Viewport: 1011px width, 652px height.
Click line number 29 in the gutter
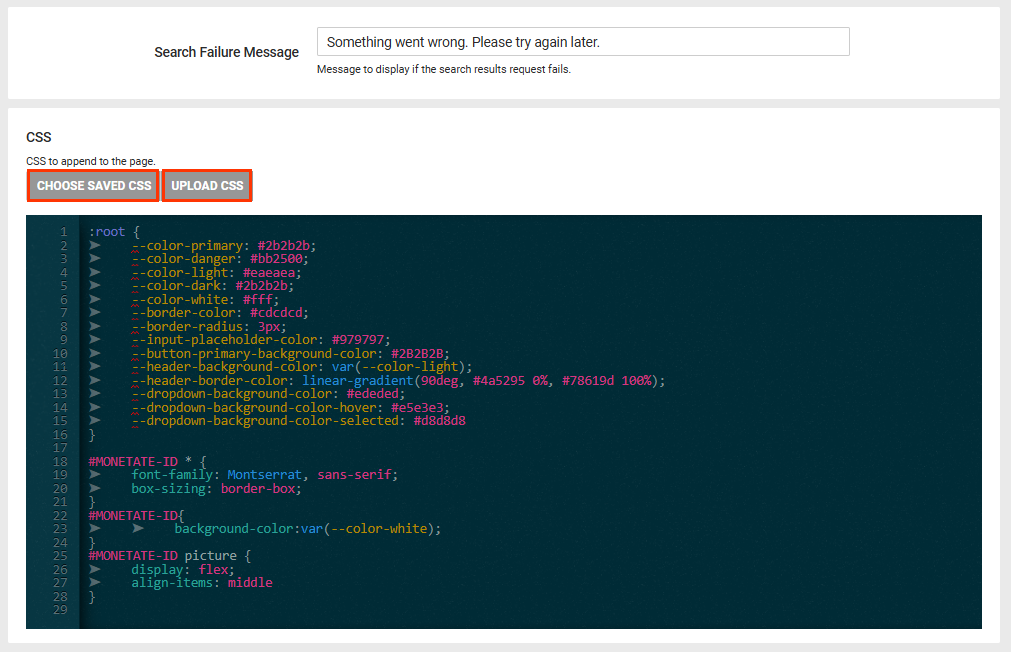pyautogui.click(x=60, y=610)
